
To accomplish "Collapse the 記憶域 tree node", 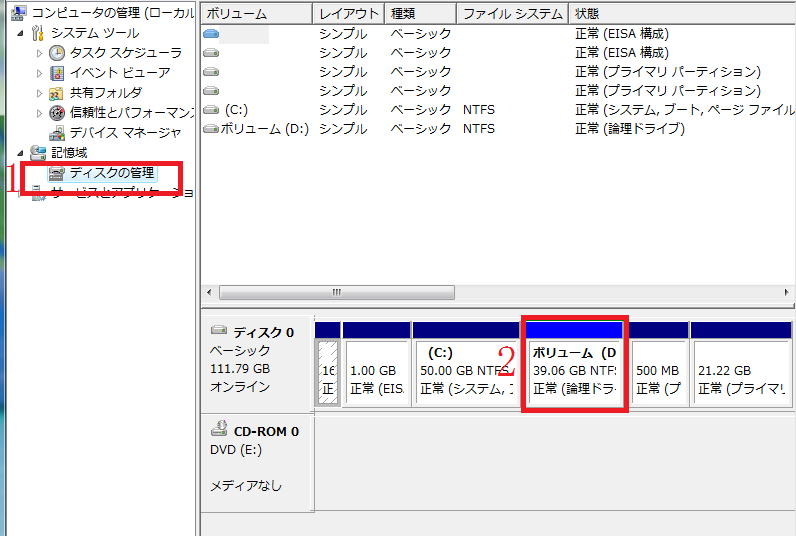I will pyautogui.click(x=21, y=153).
